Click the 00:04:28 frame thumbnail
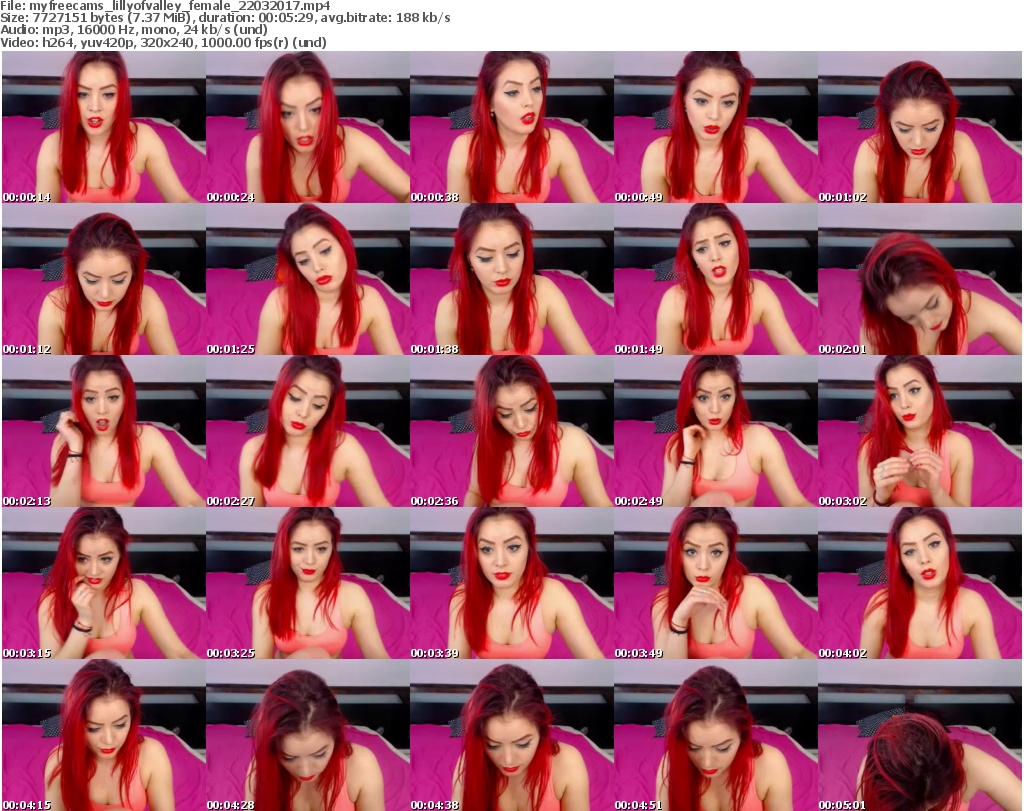 (x=308, y=735)
